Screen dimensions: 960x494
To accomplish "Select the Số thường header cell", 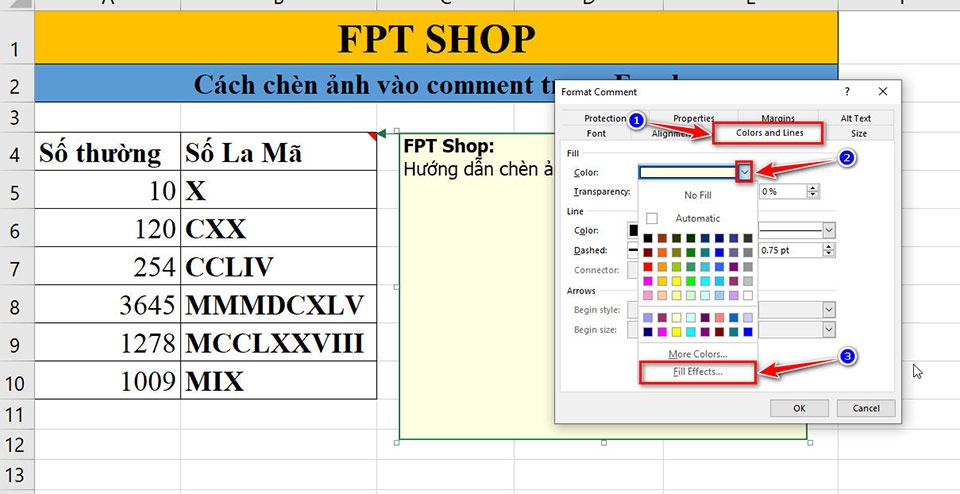I will point(108,151).
